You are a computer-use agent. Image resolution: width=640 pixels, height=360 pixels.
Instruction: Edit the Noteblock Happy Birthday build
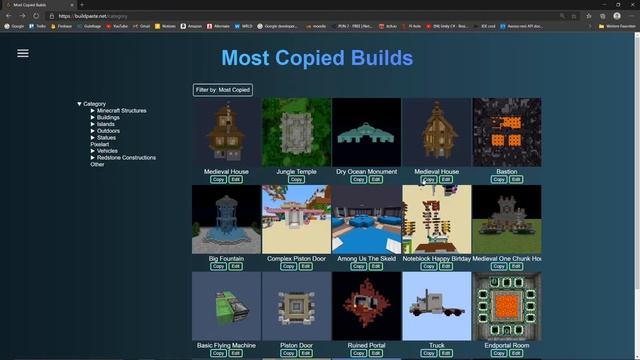pos(446,267)
